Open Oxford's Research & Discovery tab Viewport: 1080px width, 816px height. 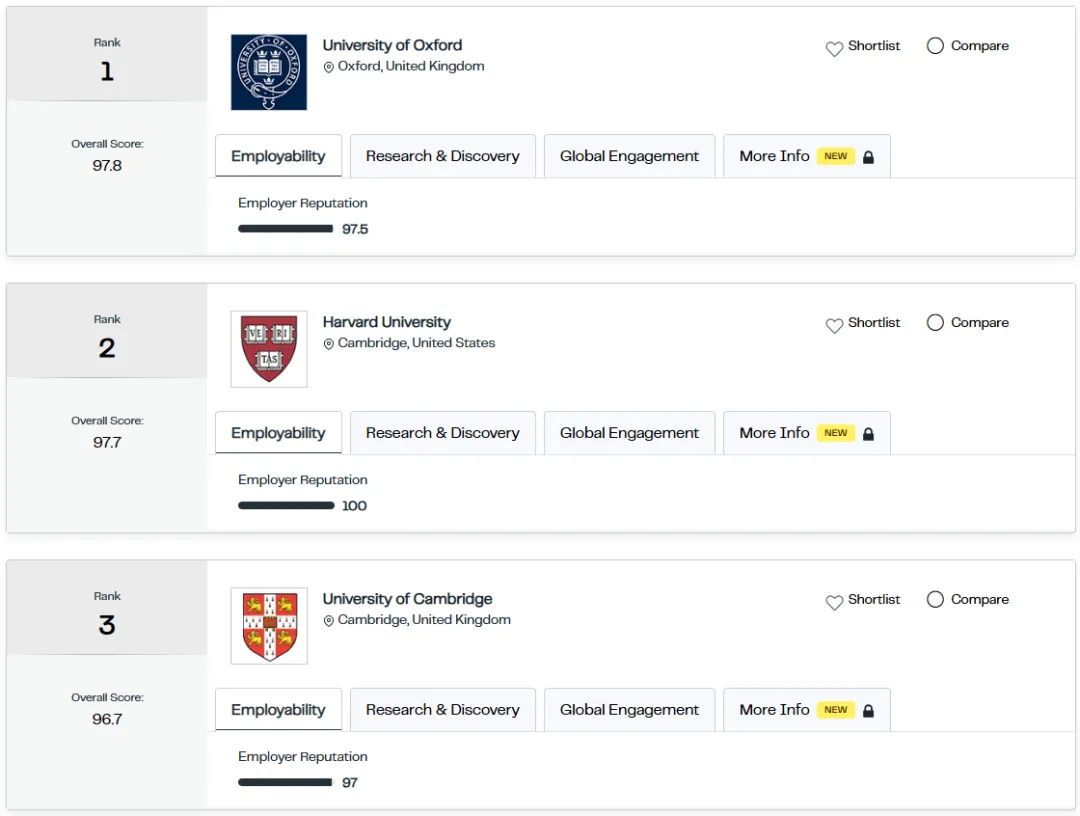point(442,157)
